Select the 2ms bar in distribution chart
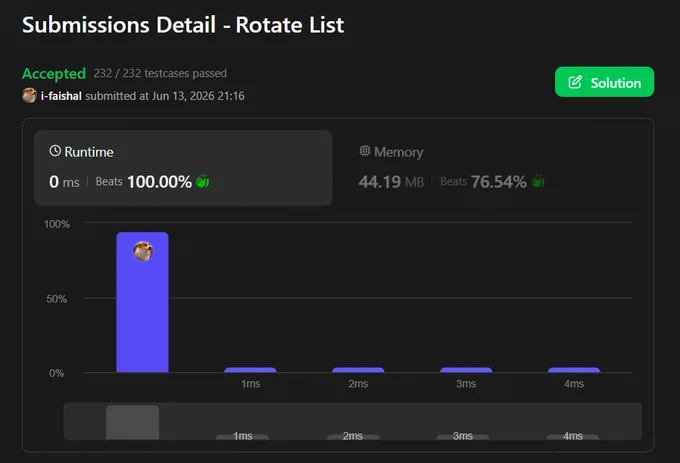The image size is (680, 463). coord(358,370)
